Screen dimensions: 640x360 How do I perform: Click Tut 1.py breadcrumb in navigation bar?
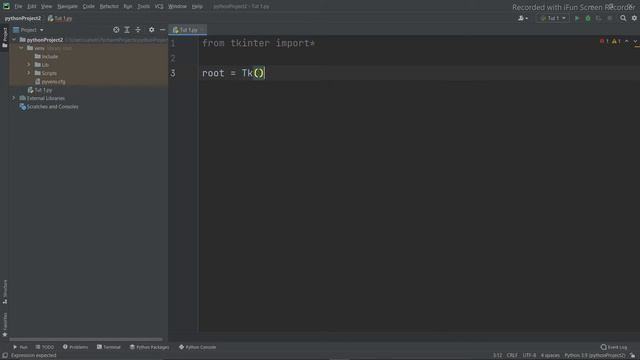click(60, 18)
